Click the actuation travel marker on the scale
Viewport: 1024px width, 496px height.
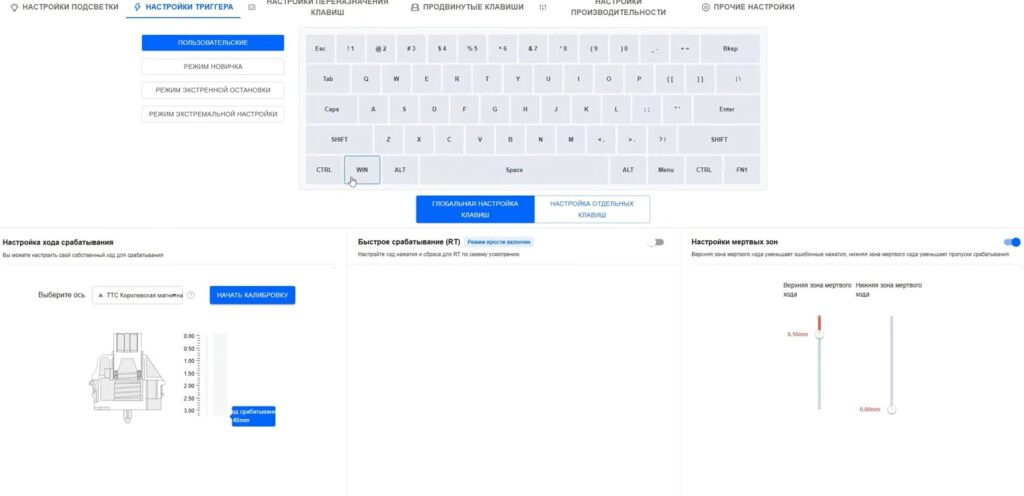pyautogui.click(x=253, y=416)
